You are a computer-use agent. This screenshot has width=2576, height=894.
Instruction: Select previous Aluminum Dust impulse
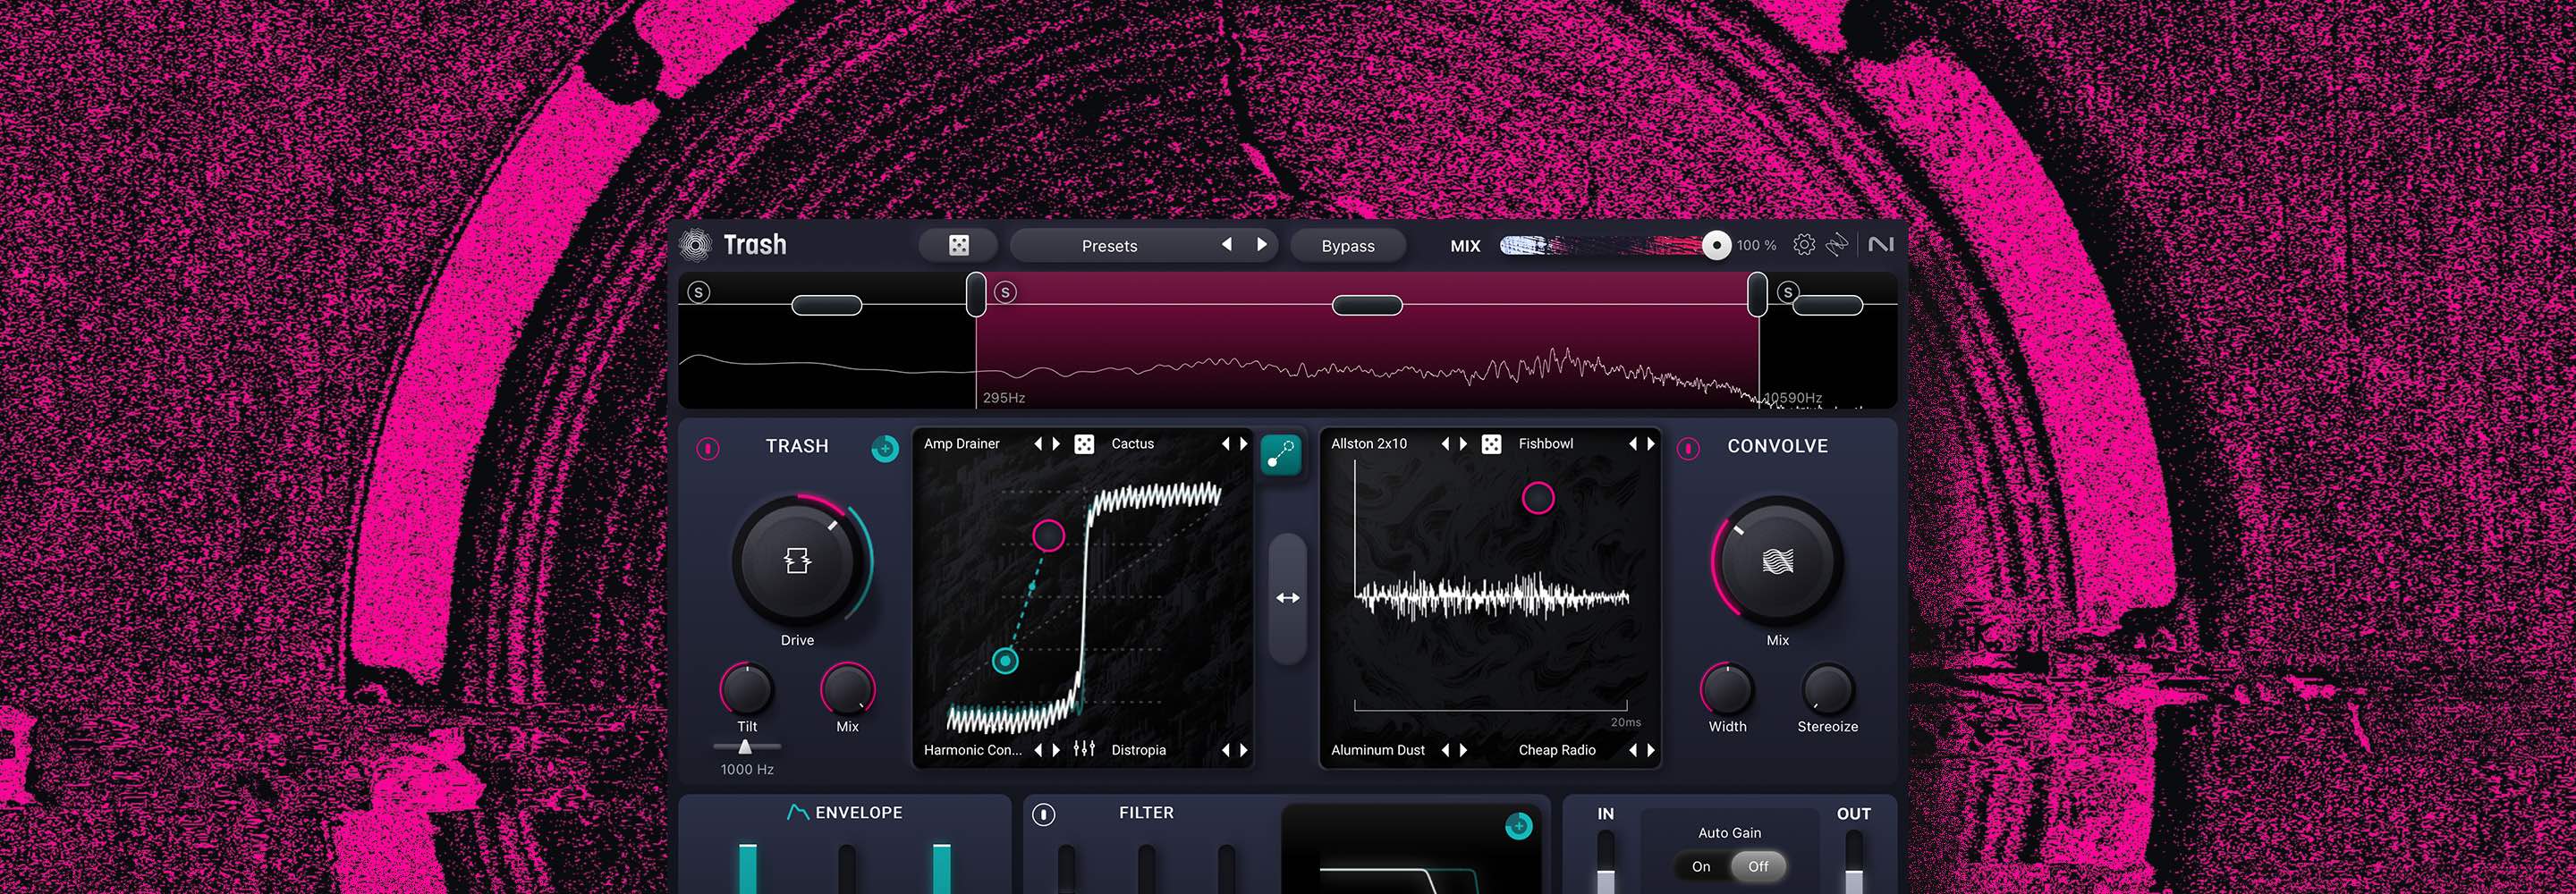1445,749
